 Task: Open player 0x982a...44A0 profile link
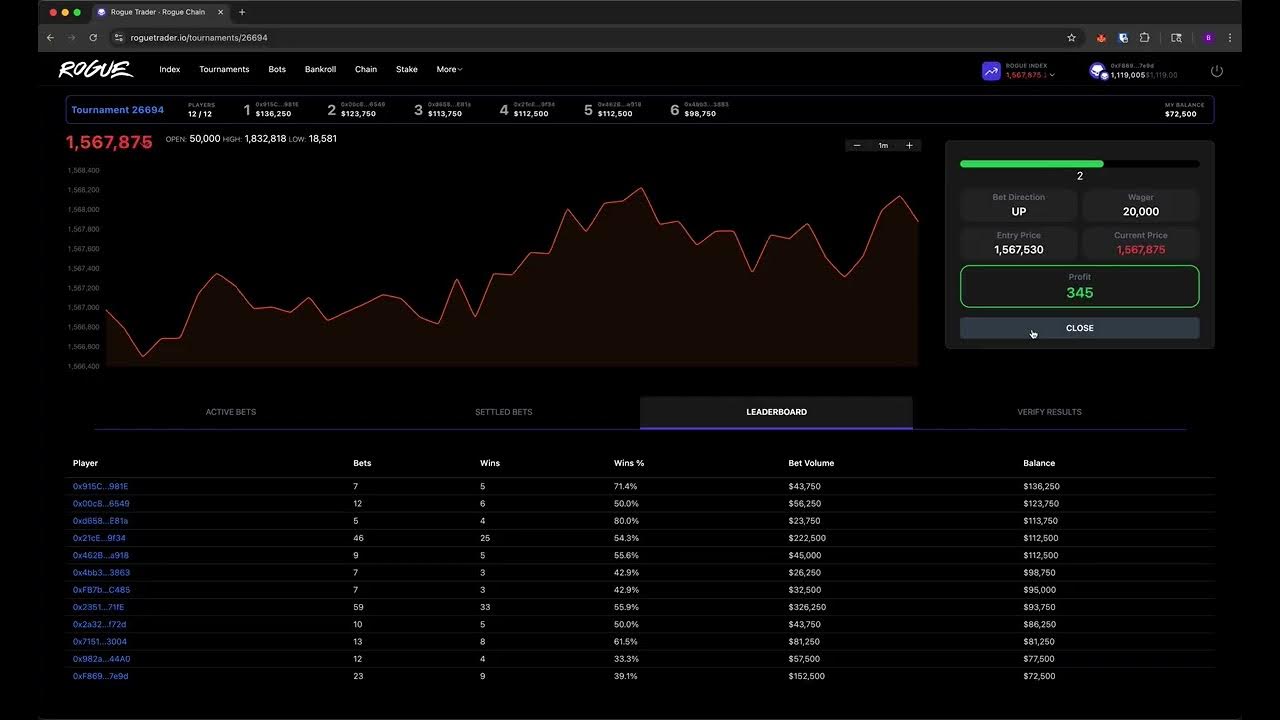tap(101, 659)
